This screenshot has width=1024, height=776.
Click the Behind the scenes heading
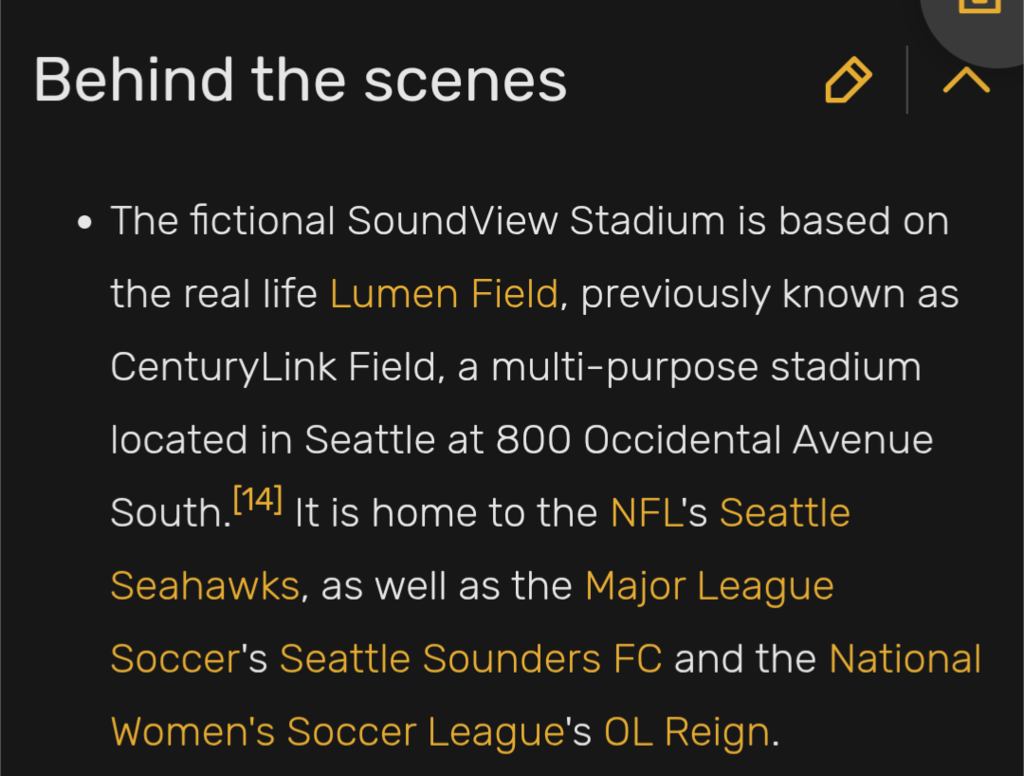tap(300, 80)
